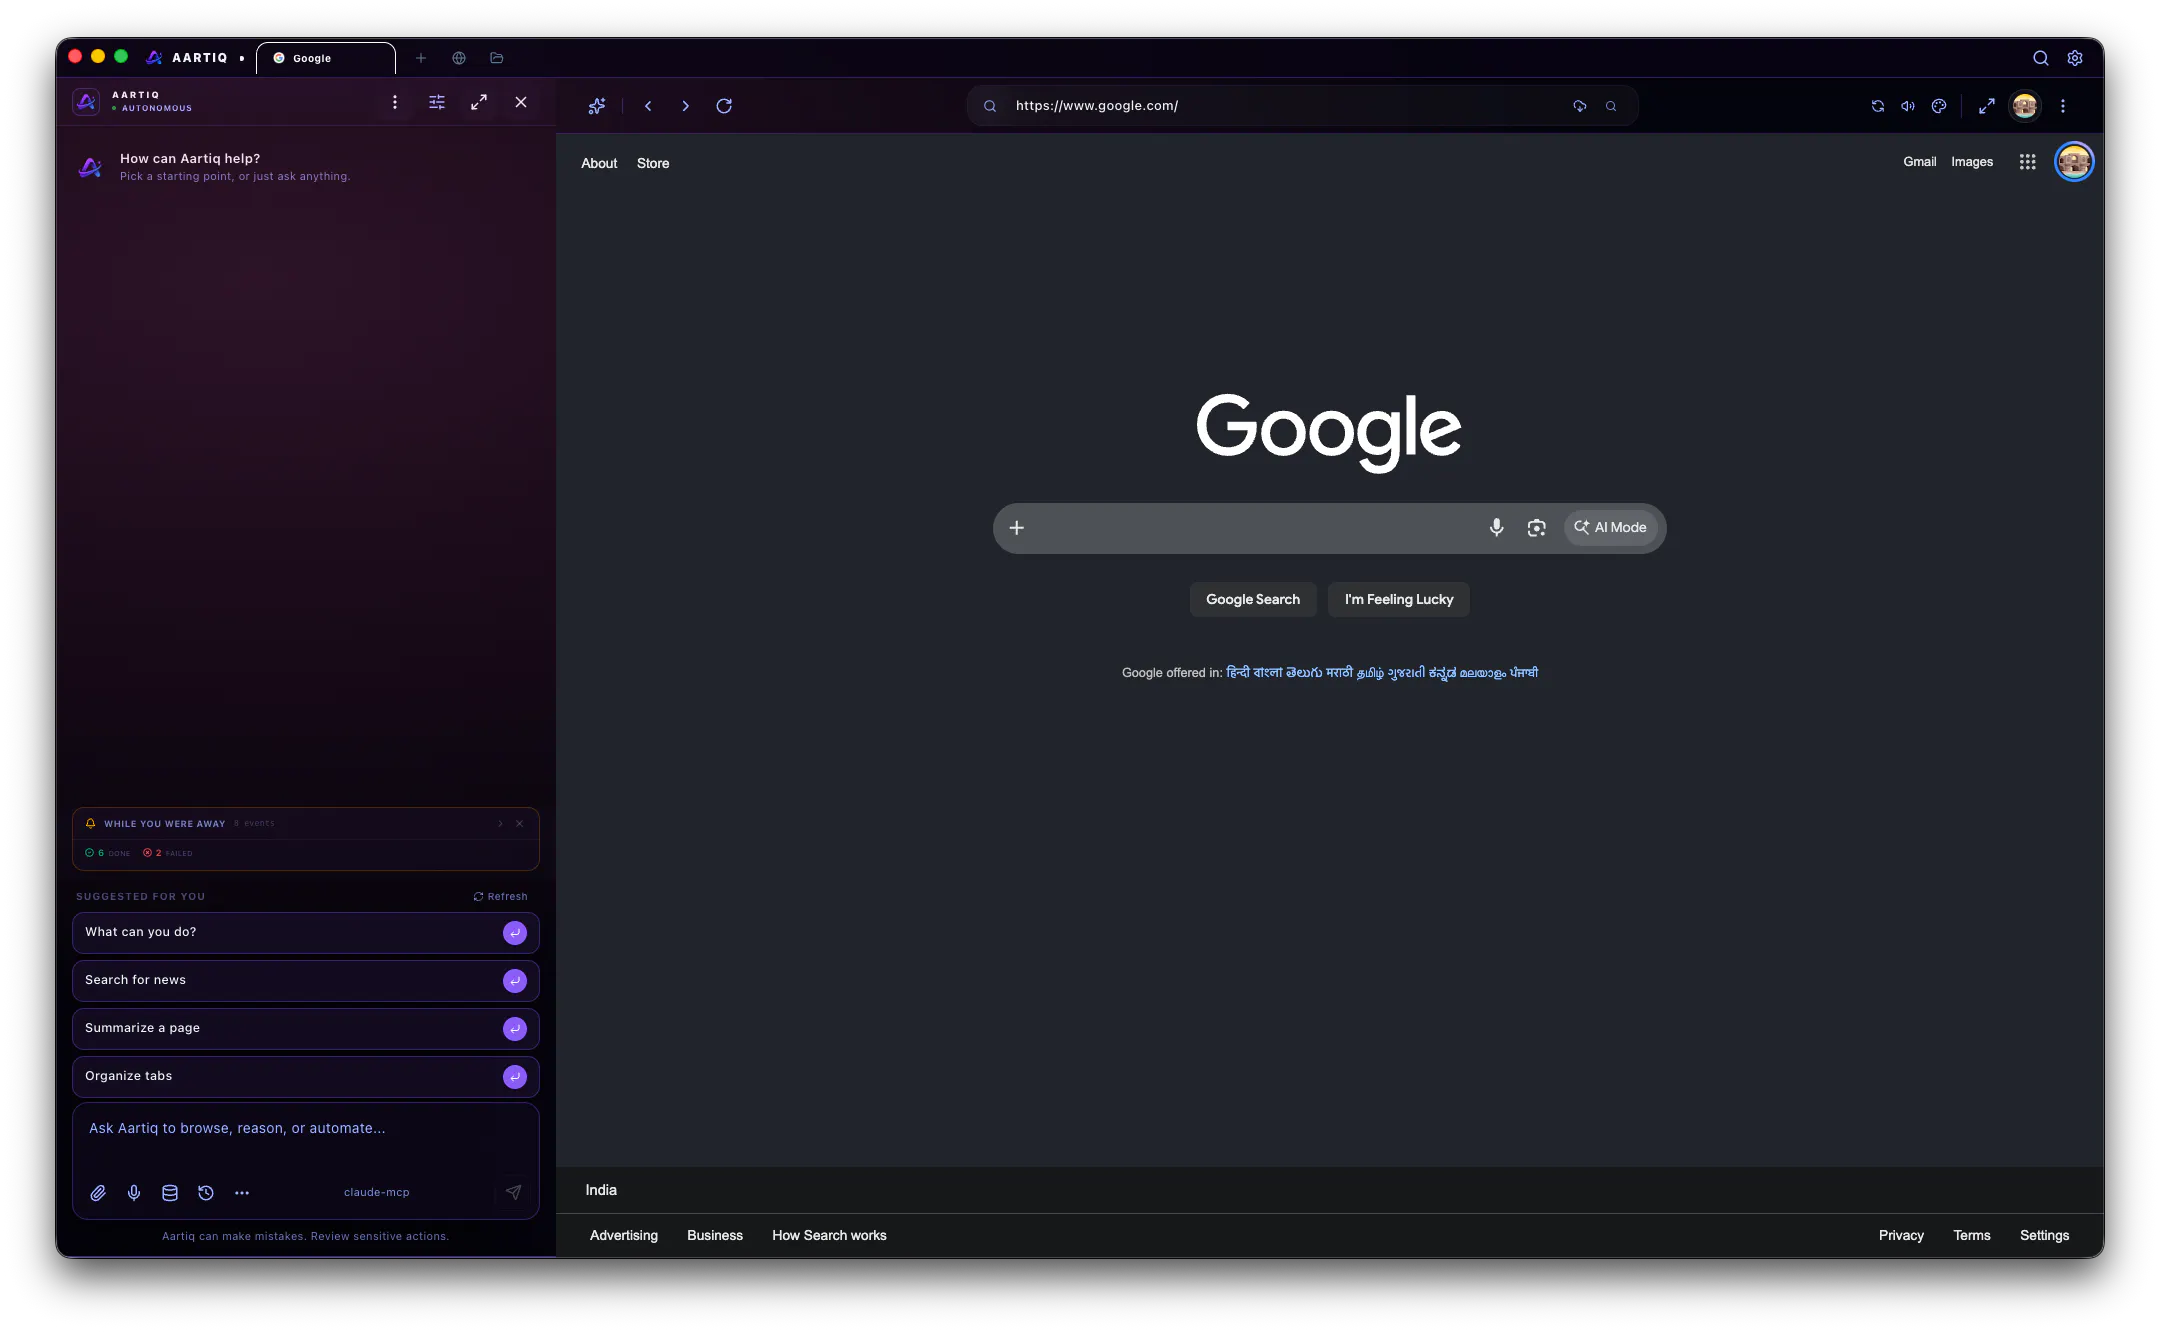Choose the Hindi language link
Viewport: 2160px width, 1332px height.
1238,673
